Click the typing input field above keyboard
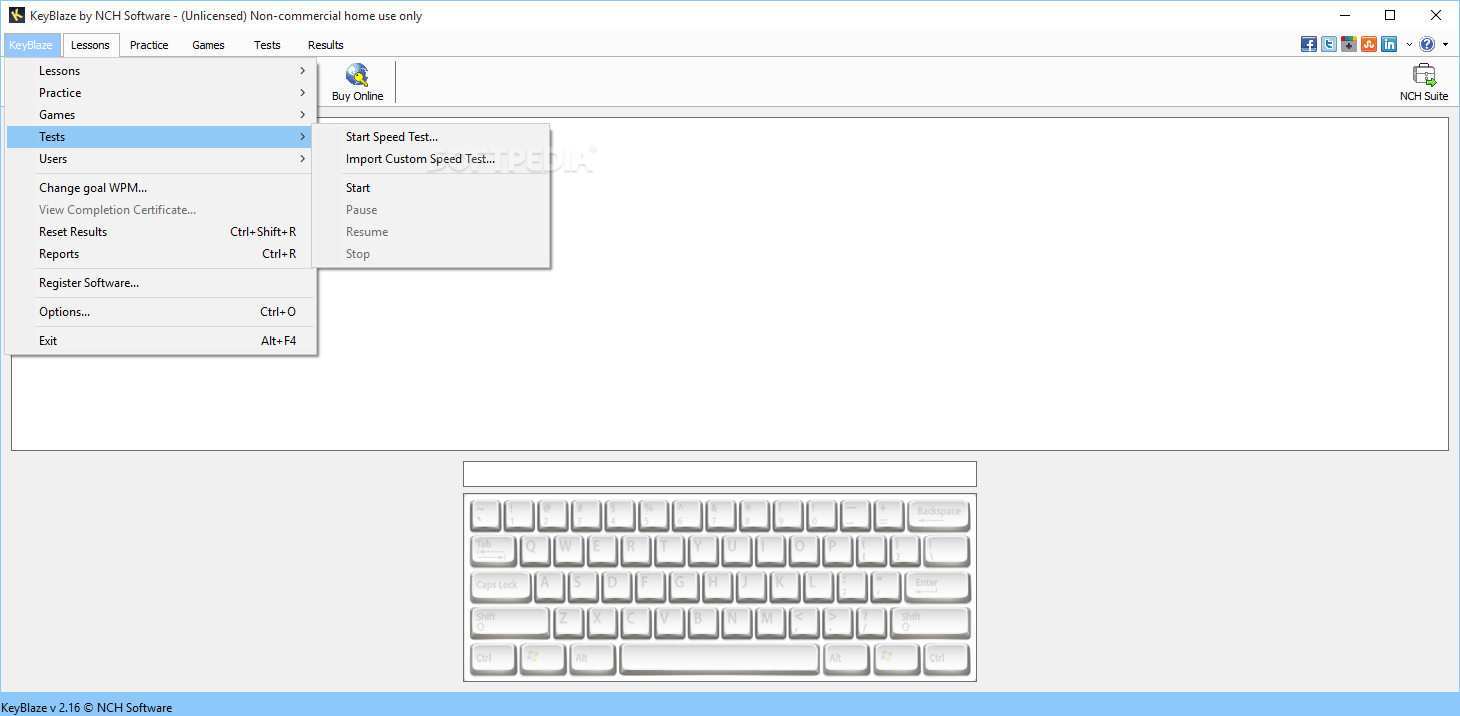1460x716 pixels. point(720,474)
